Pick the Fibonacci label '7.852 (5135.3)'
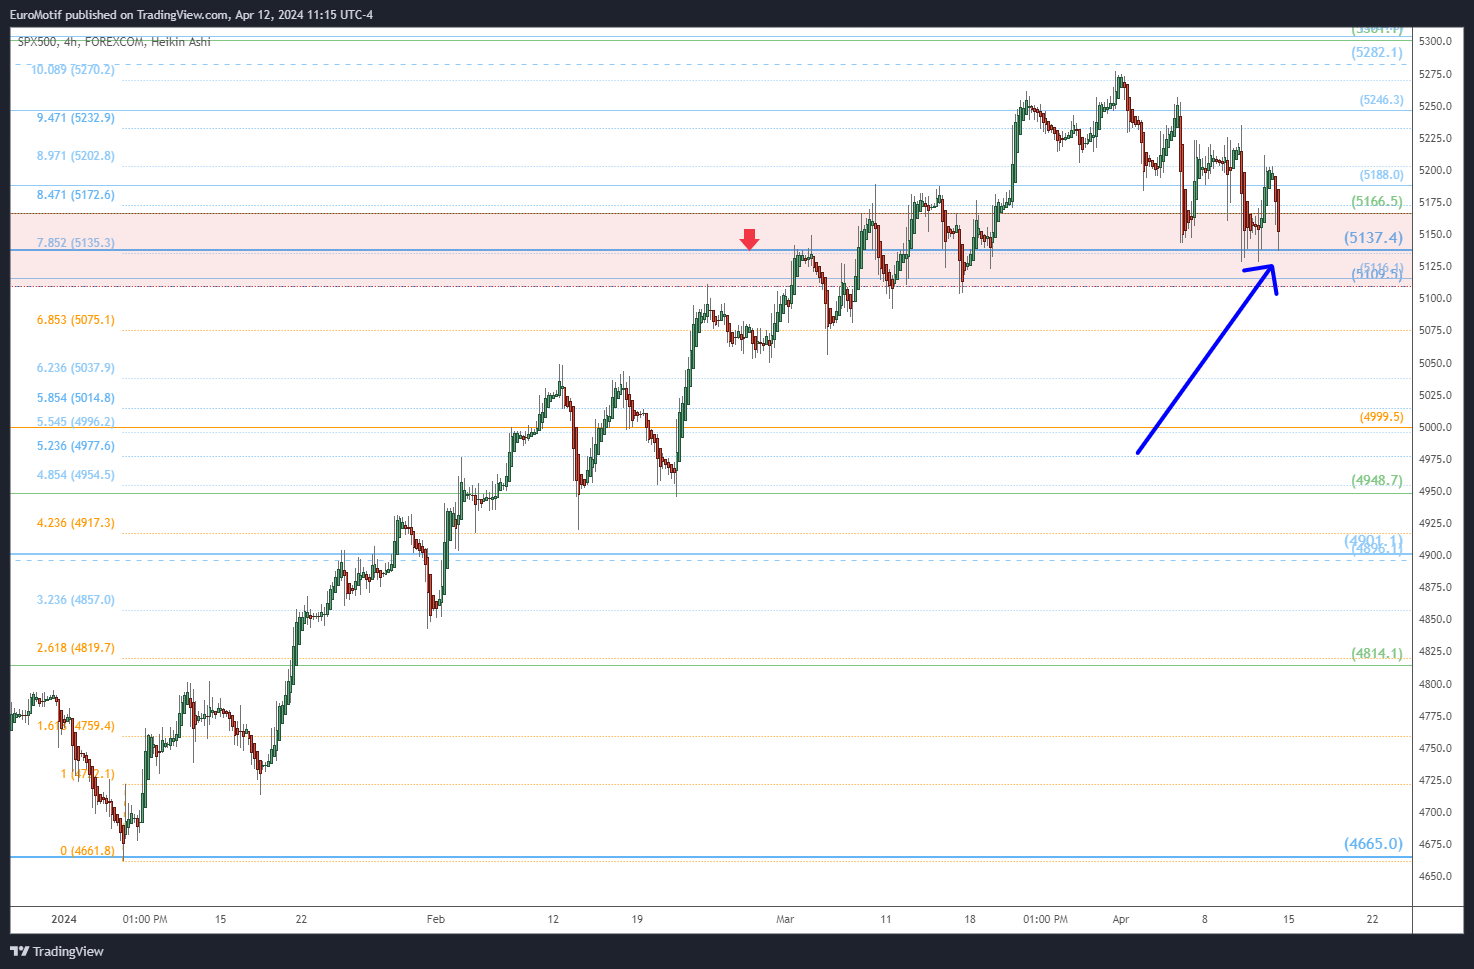Image resolution: width=1474 pixels, height=969 pixels. 76,243
